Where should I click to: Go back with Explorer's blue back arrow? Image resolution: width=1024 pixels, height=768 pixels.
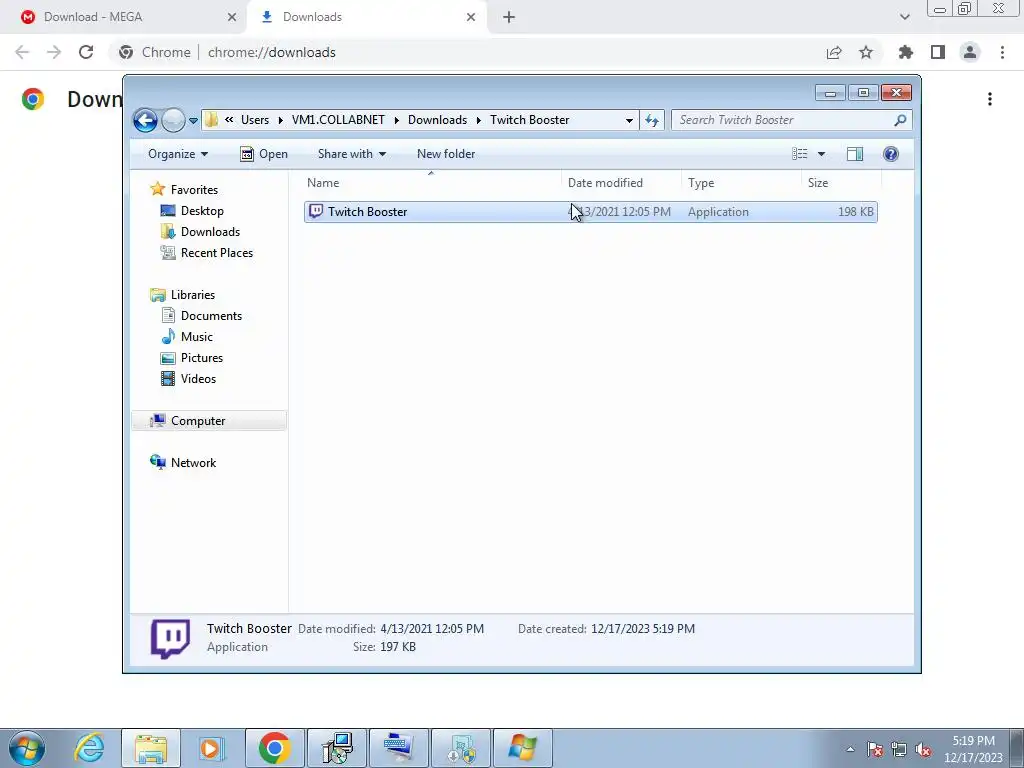tap(145, 120)
